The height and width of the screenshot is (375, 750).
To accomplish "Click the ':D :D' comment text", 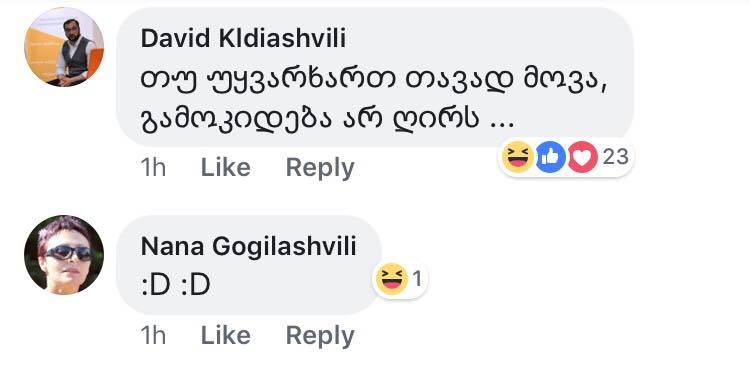I will (x=176, y=286).
